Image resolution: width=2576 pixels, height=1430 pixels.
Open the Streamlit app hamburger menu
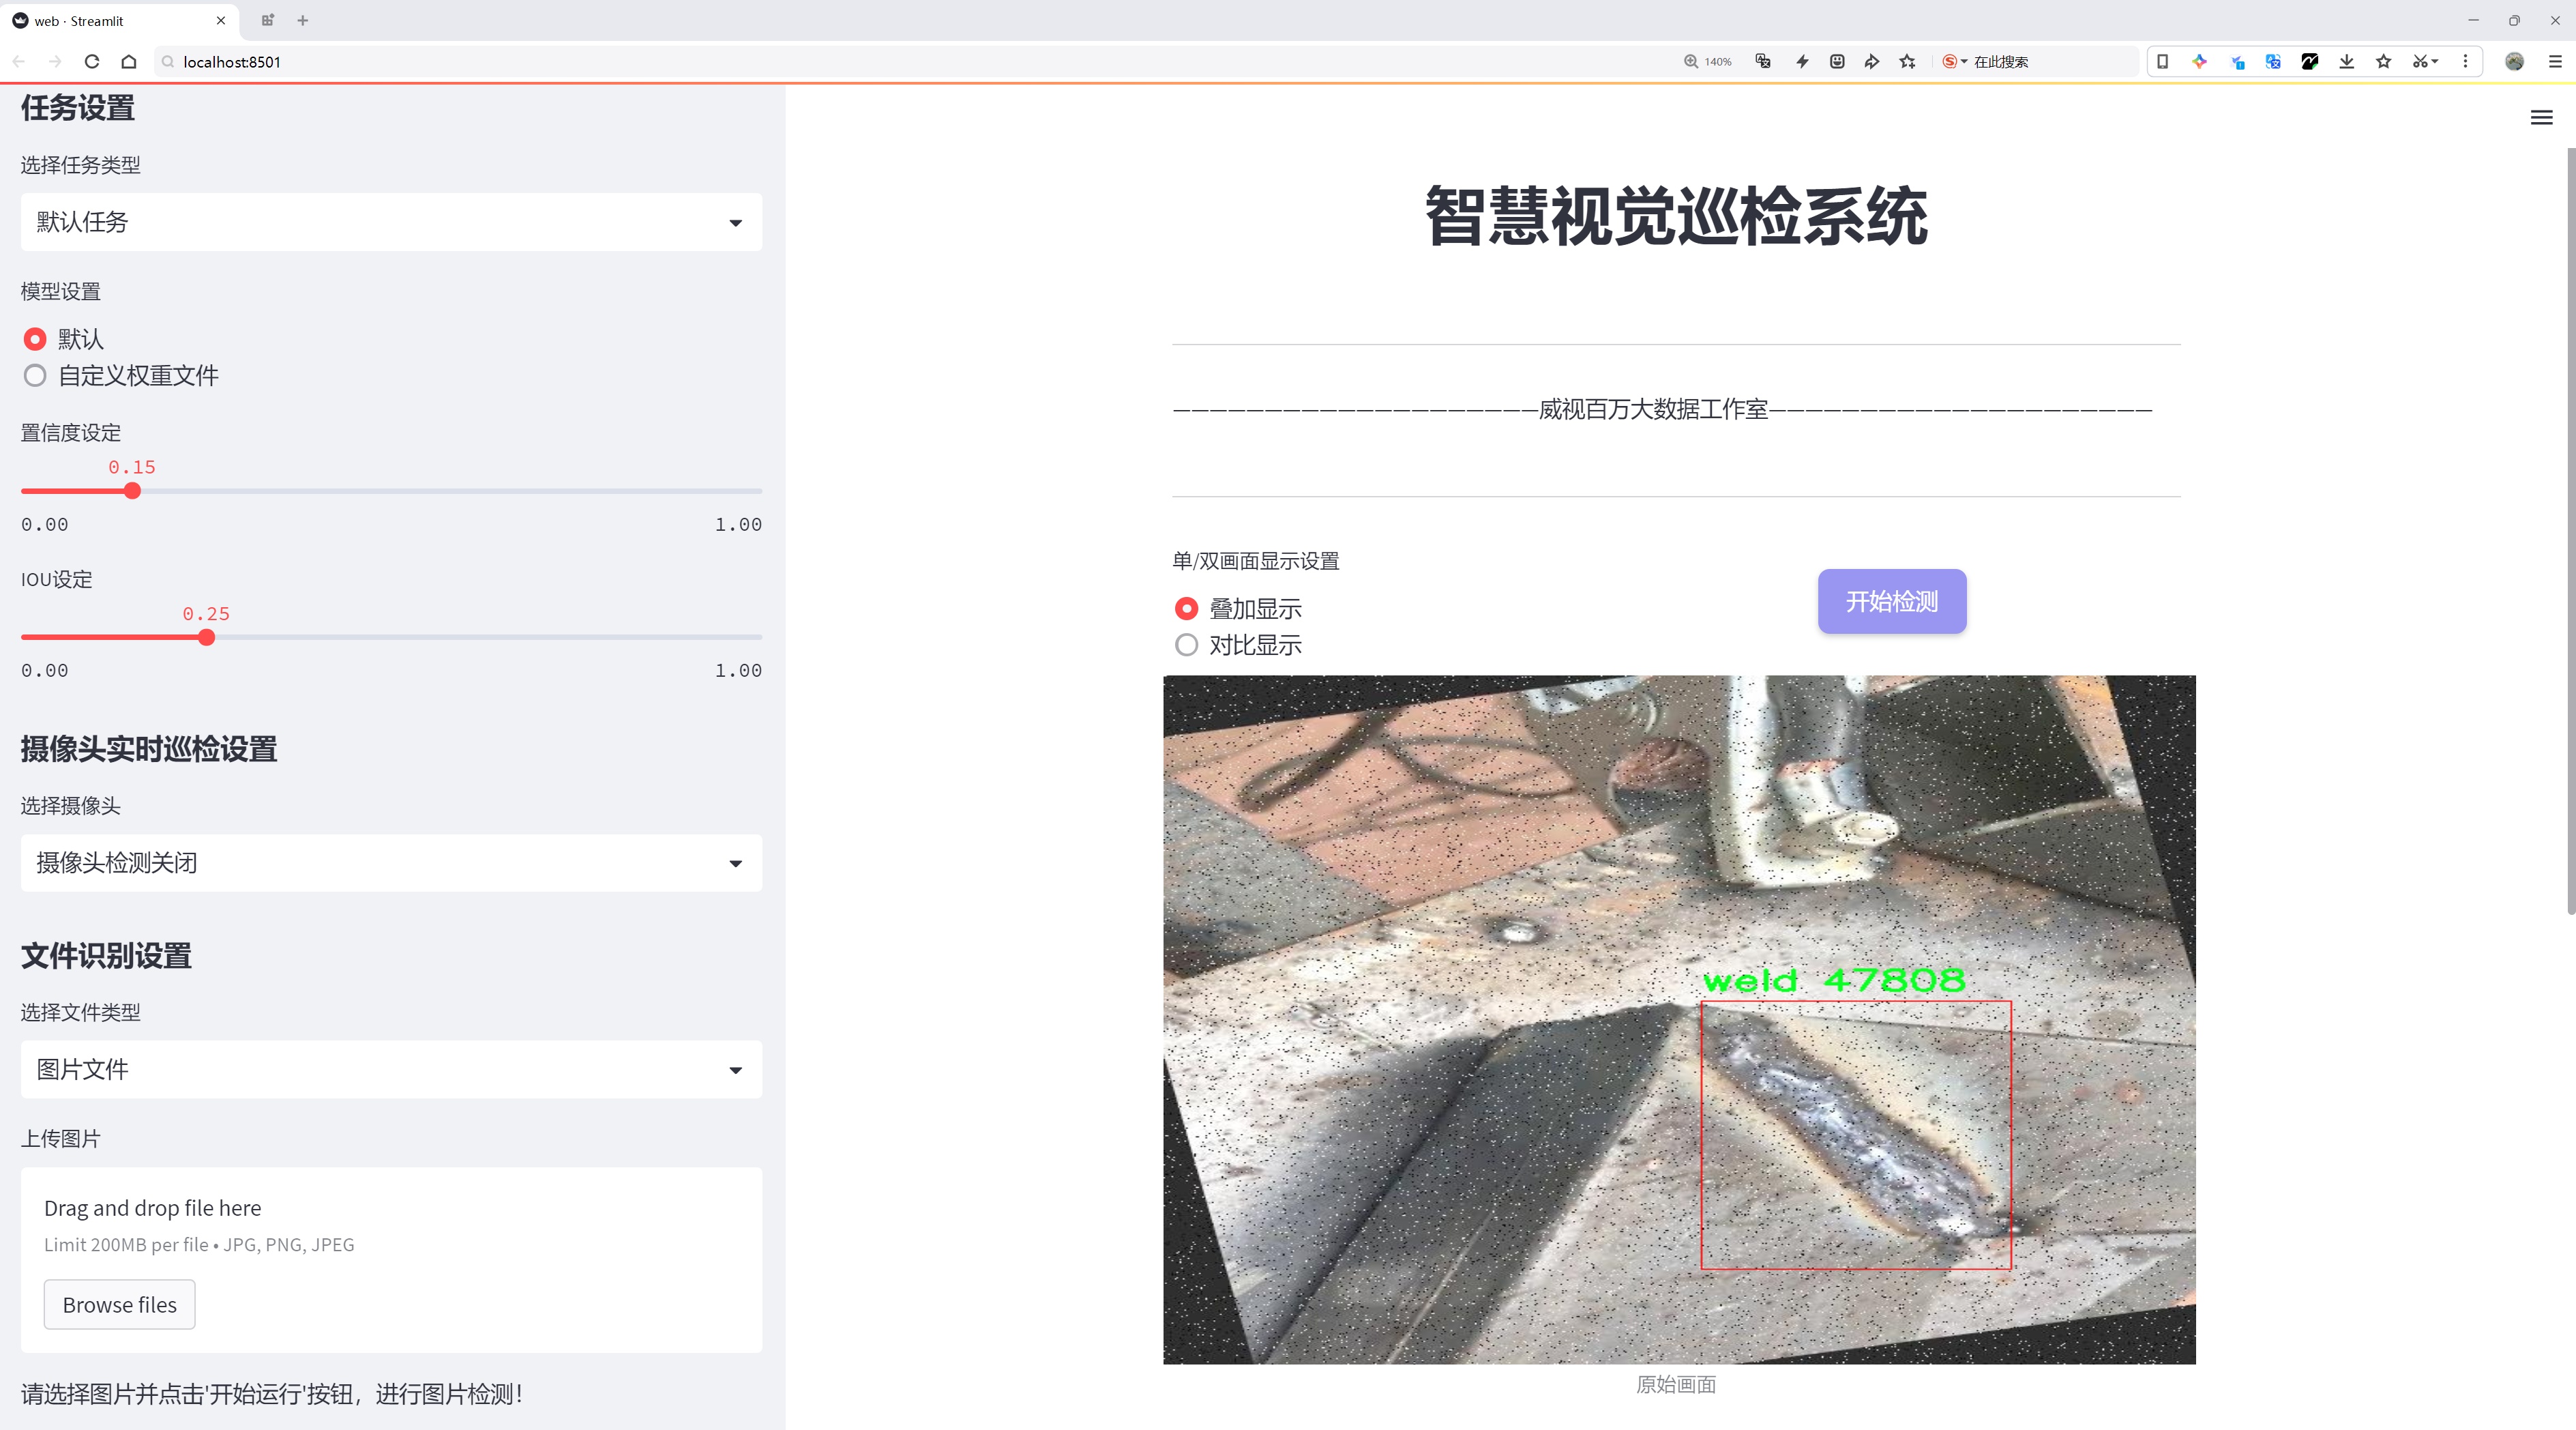(x=2541, y=118)
